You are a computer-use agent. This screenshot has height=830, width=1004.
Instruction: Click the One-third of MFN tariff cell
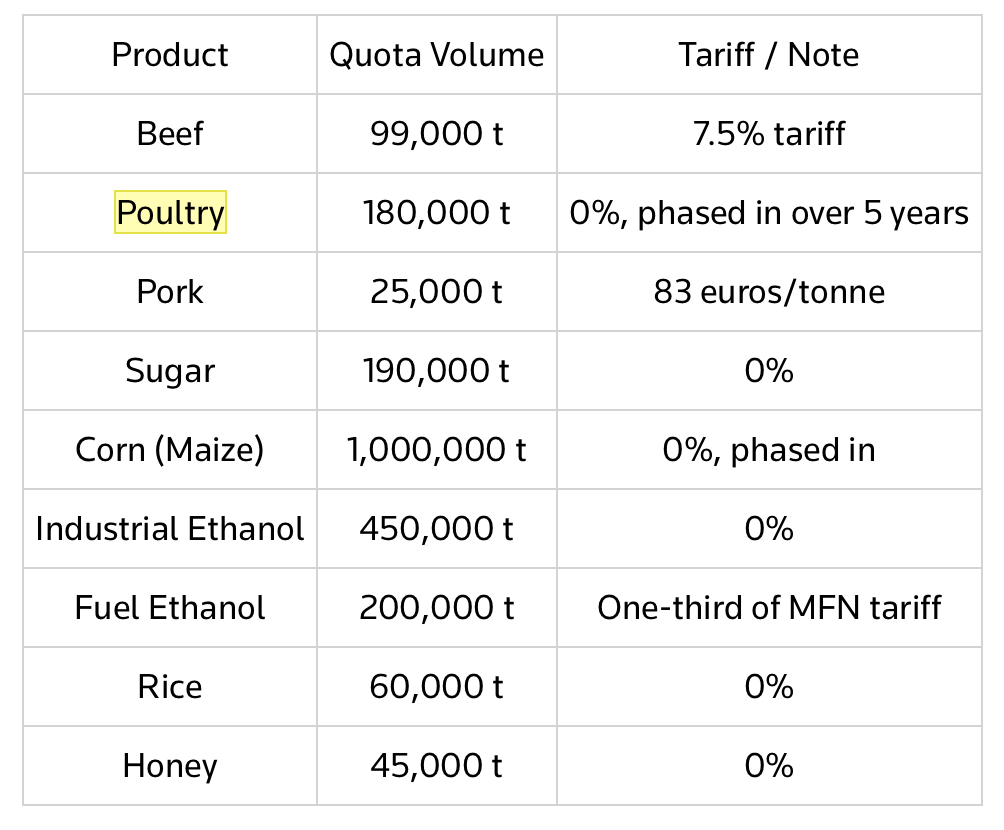pos(769,608)
